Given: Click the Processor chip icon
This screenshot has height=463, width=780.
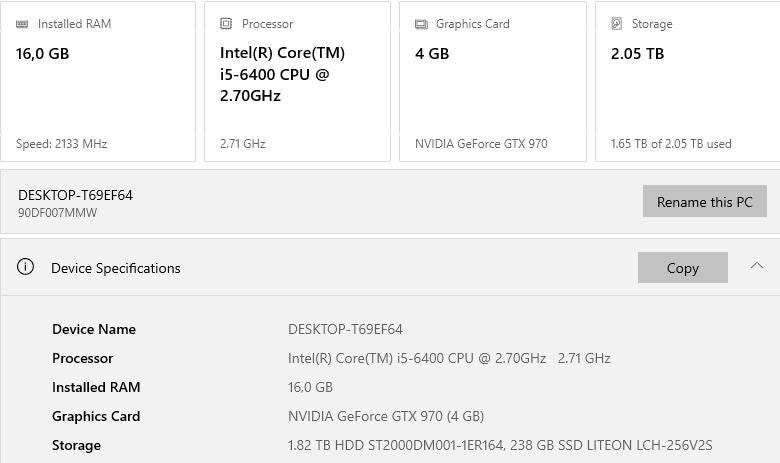Looking at the screenshot, I should (x=226, y=24).
